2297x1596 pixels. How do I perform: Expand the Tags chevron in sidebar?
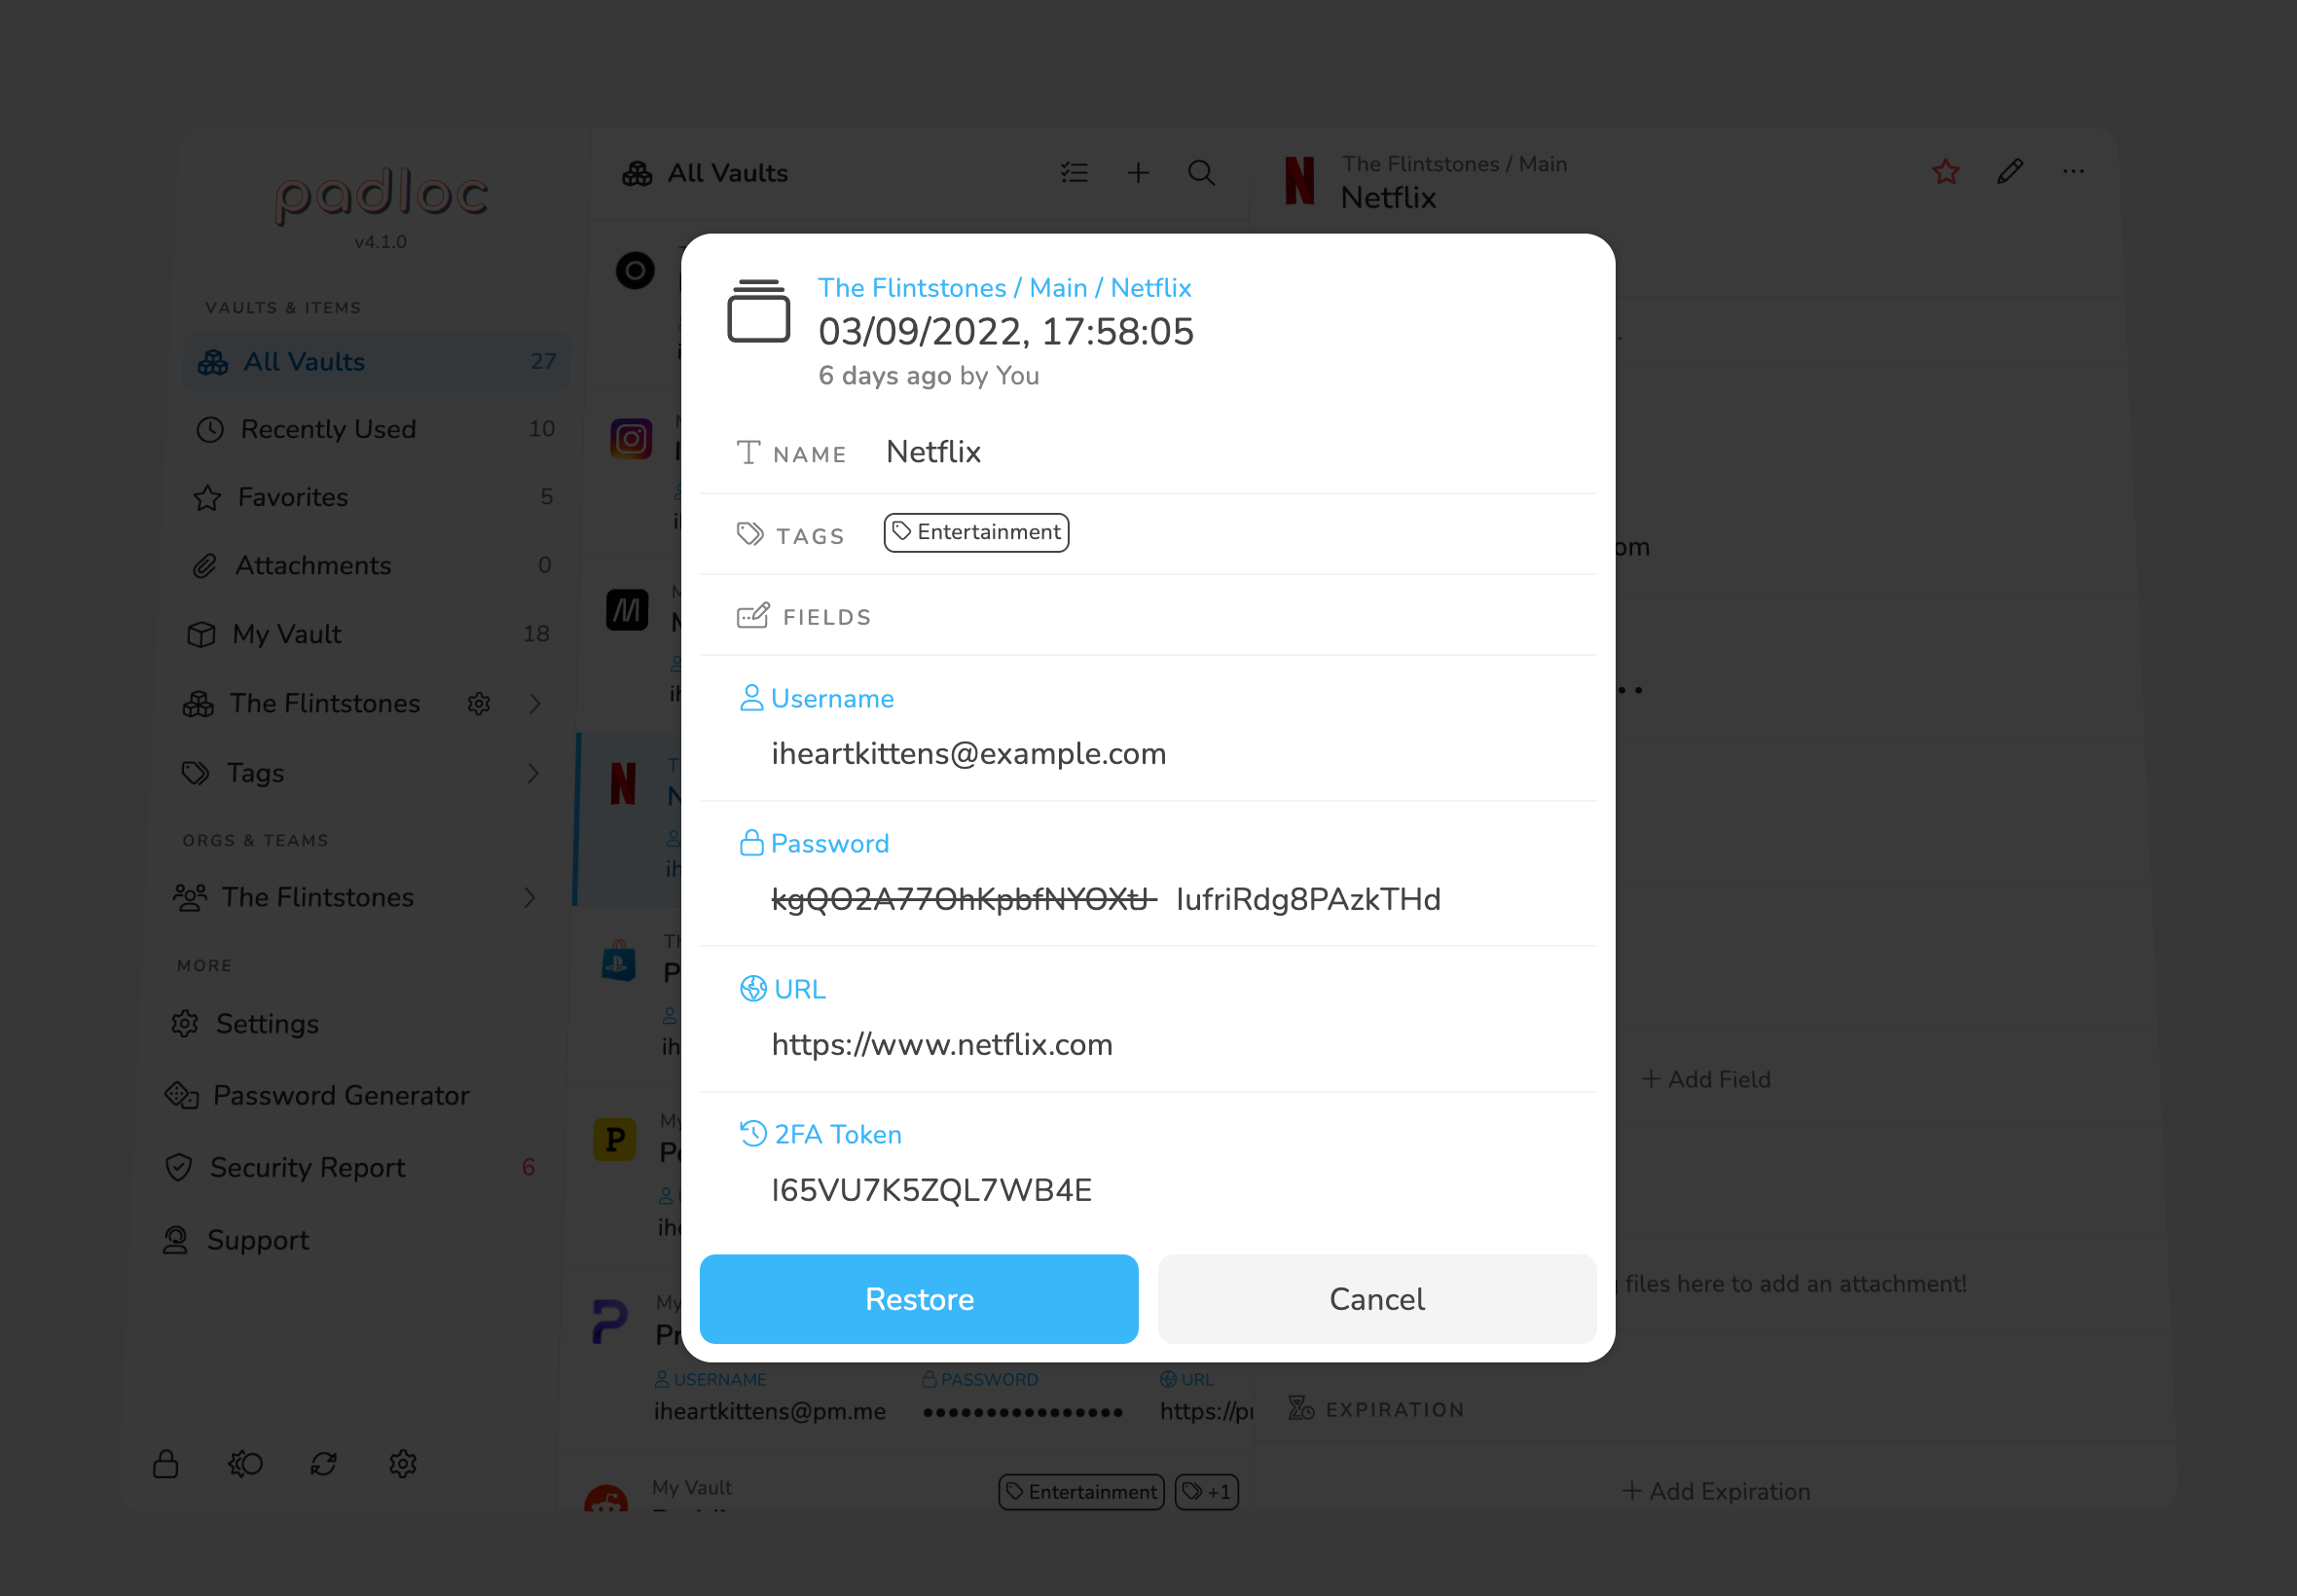pyautogui.click(x=533, y=773)
